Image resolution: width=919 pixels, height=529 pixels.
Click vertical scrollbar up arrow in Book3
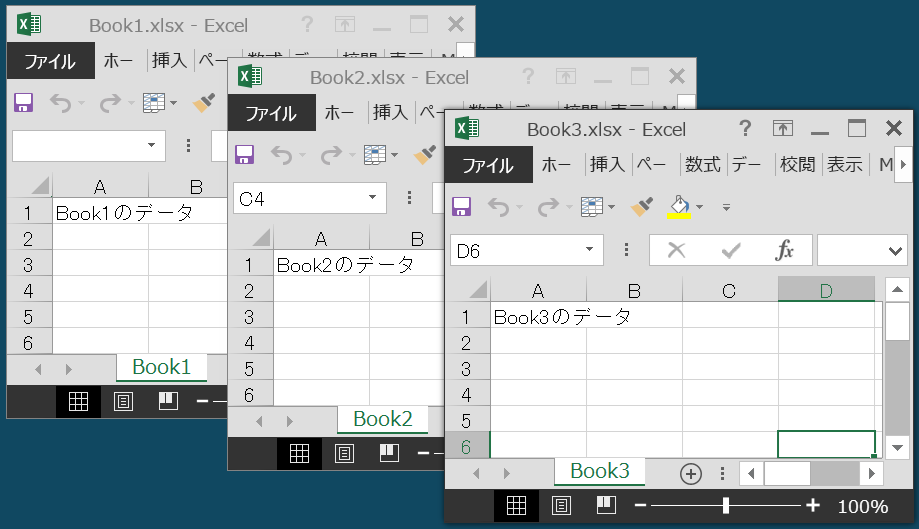[897, 289]
